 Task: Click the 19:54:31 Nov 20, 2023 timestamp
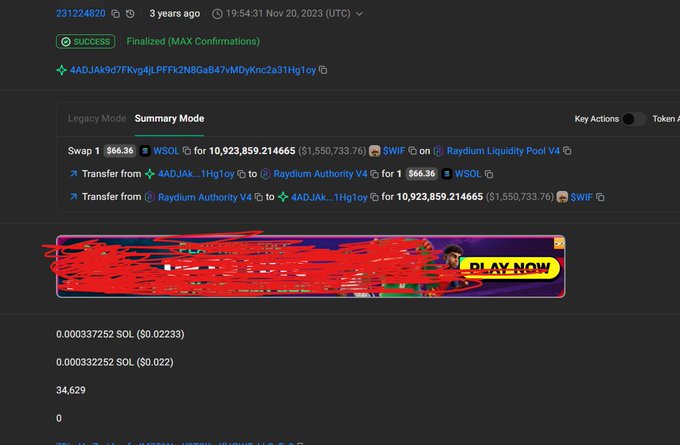pyautogui.click(x=288, y=13)
